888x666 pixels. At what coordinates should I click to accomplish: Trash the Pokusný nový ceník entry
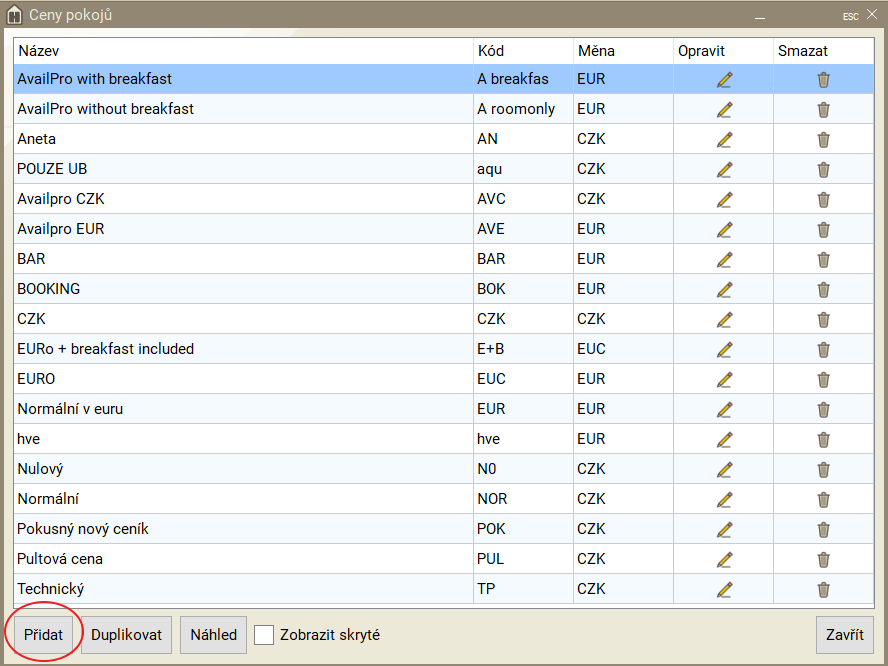[x=823, y=530]
